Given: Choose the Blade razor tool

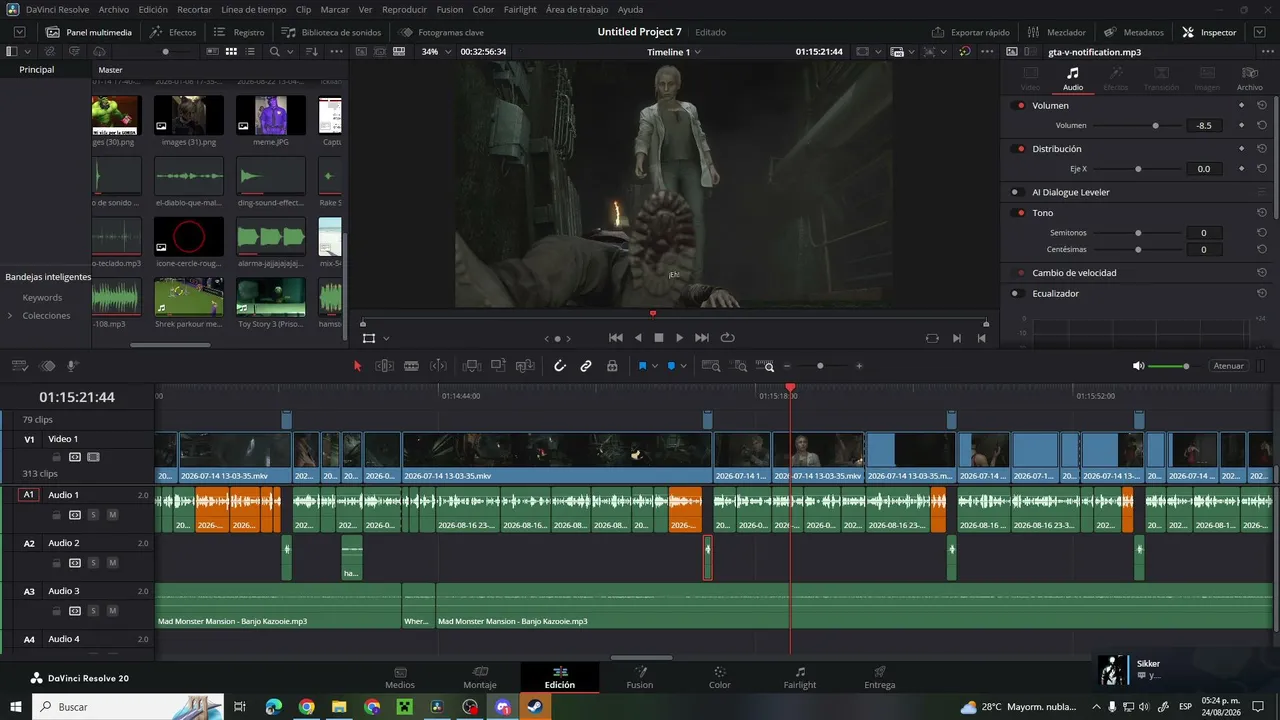Looking at the screenshot, I should [x=411, y=366].
